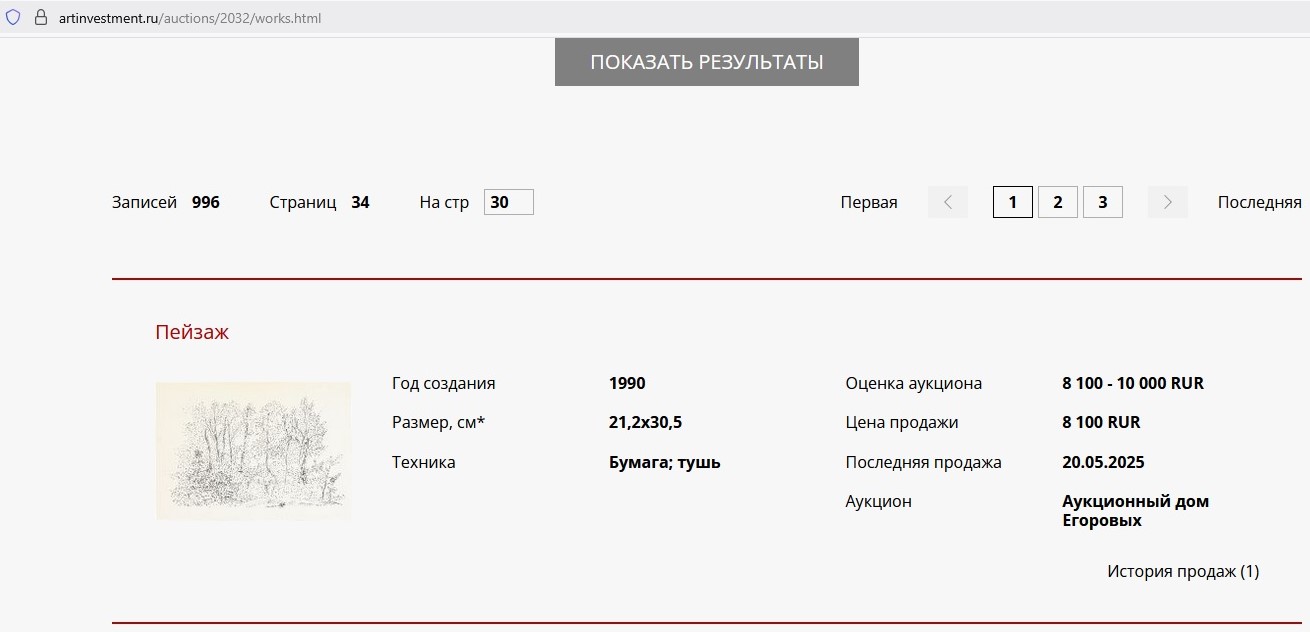1310x632 pixels.
Task: Jump to first page via Первая
Action: click(x=868, y=202)
